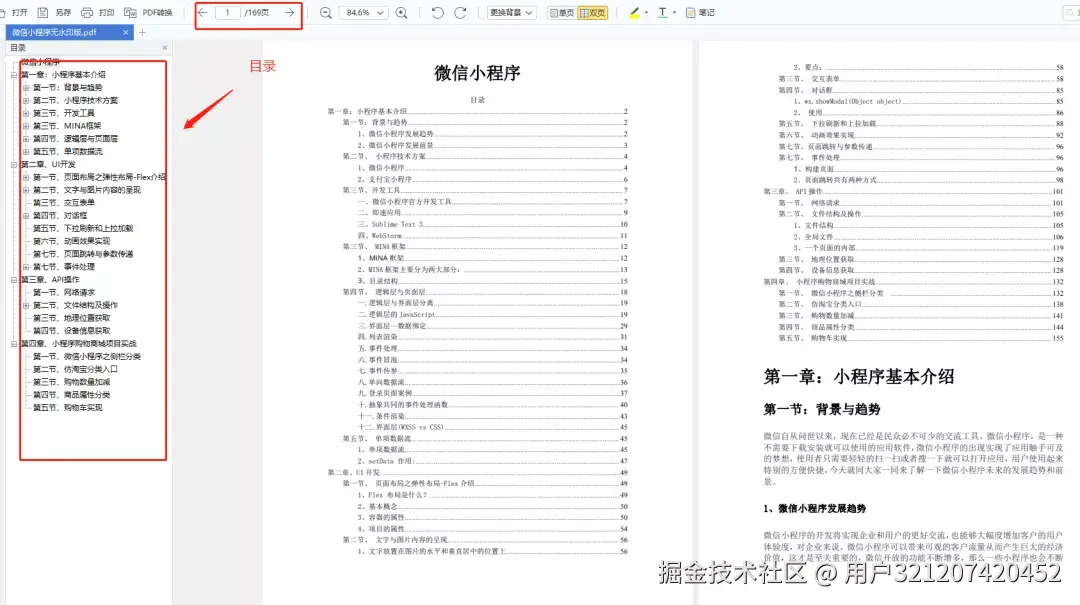Expand 第一节、页面布局之弹性布局-Flex介绍 node

tap(26, 177)
